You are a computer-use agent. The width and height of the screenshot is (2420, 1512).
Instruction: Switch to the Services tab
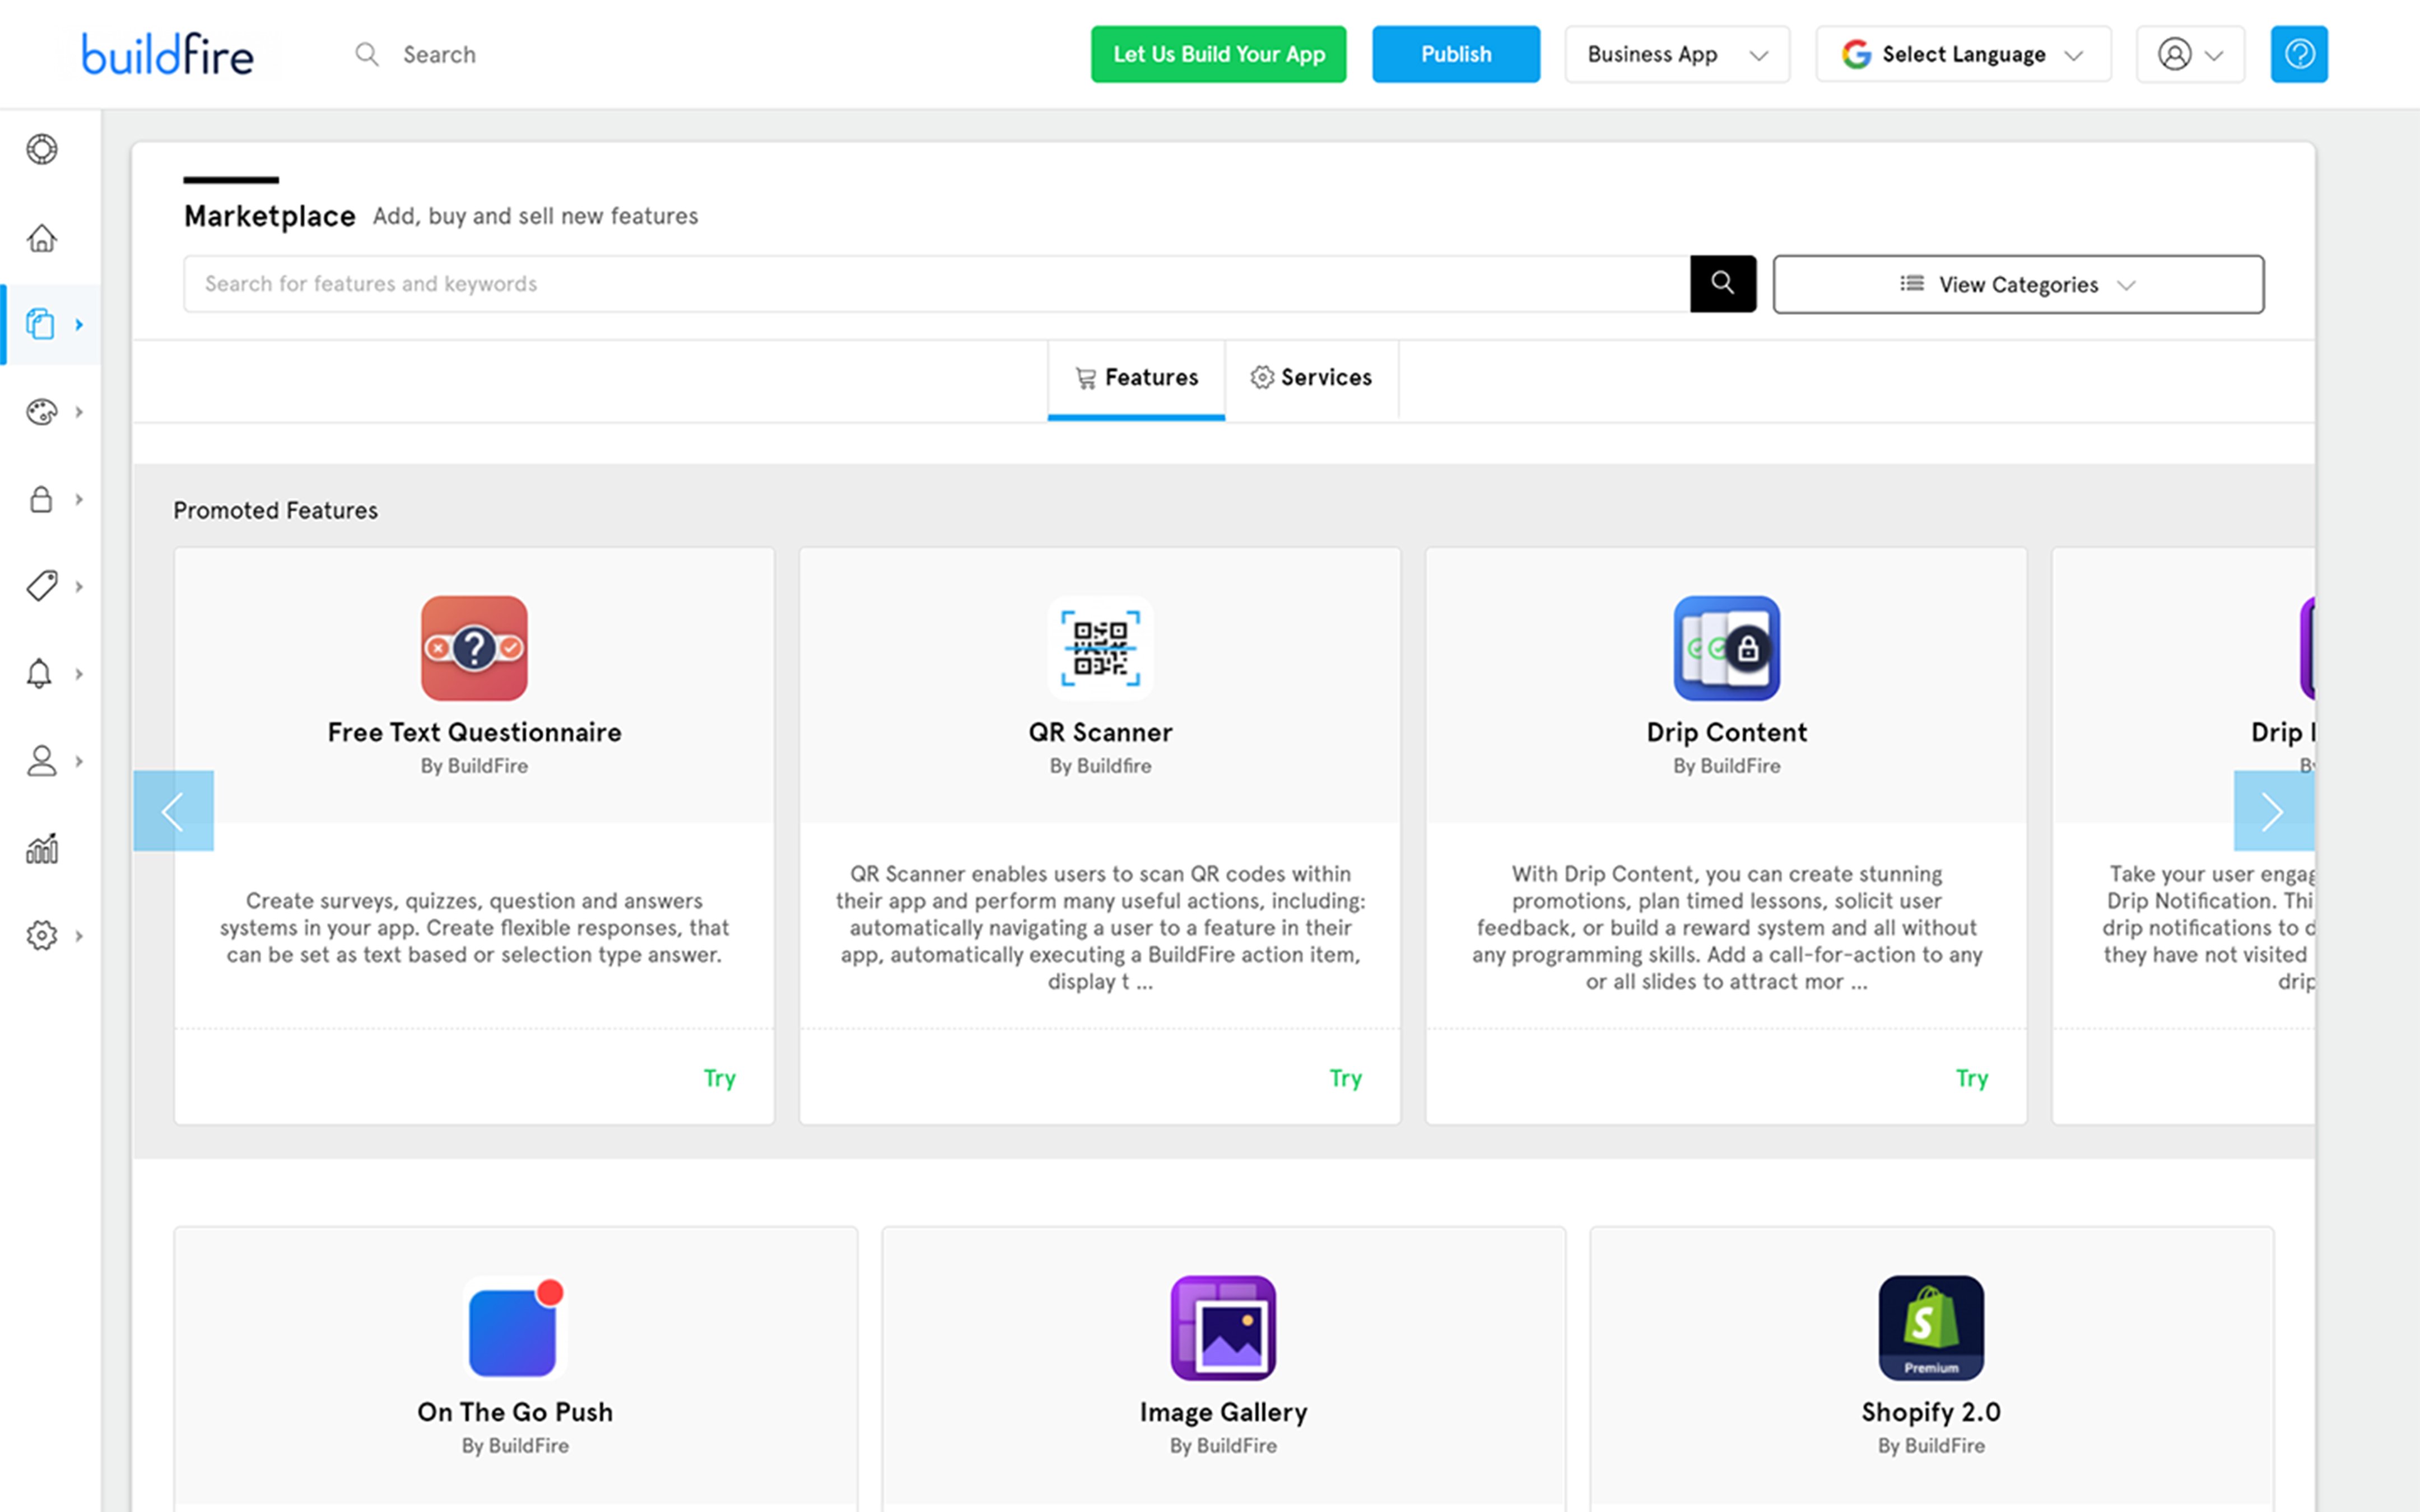point(1311,378)
